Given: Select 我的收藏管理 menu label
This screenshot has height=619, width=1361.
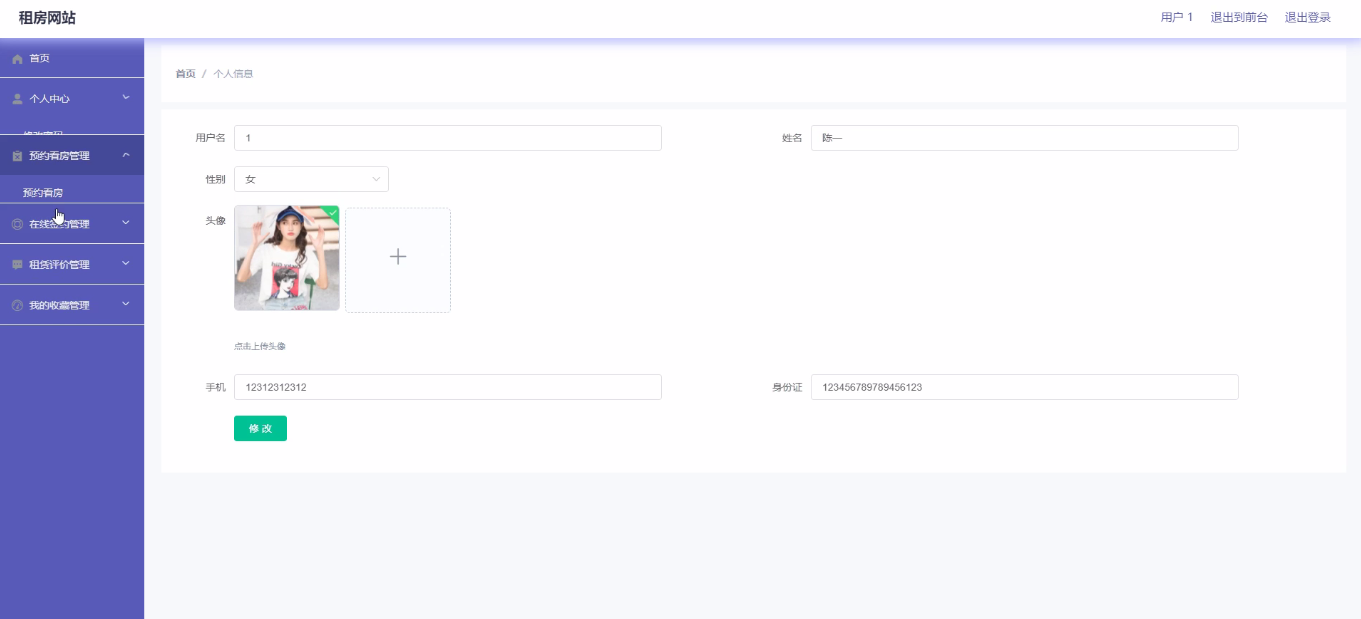Looking at the screenshot, I should [x=59, y=306].
